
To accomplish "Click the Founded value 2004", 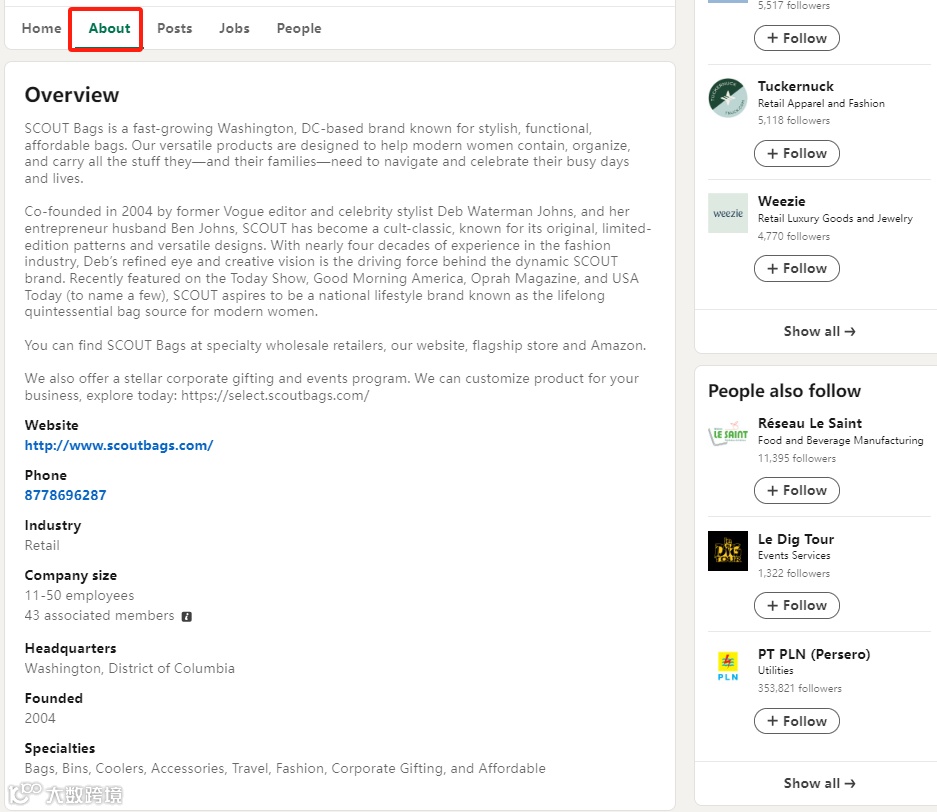I will (x=39, y=718).
